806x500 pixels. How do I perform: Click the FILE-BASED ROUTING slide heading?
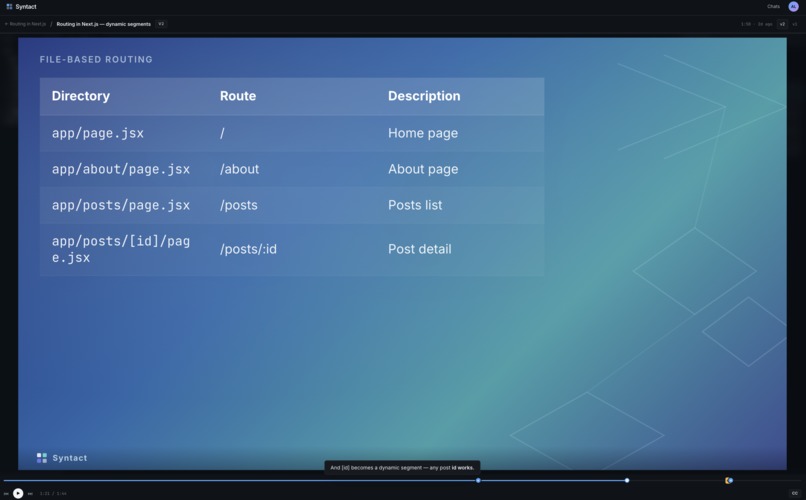[x=96, y=60]
